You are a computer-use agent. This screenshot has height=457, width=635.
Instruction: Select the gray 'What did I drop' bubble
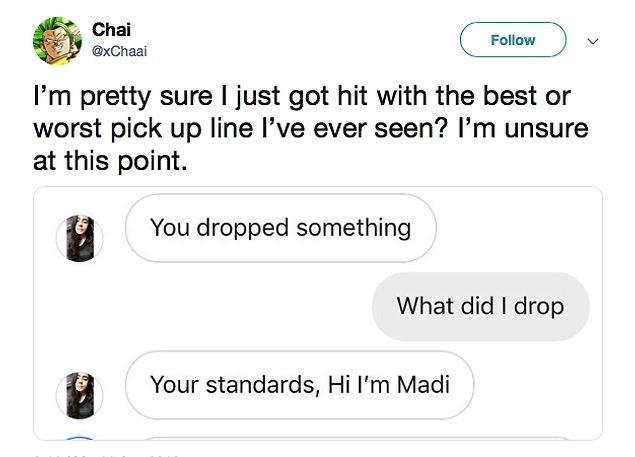tap(480, 306)
